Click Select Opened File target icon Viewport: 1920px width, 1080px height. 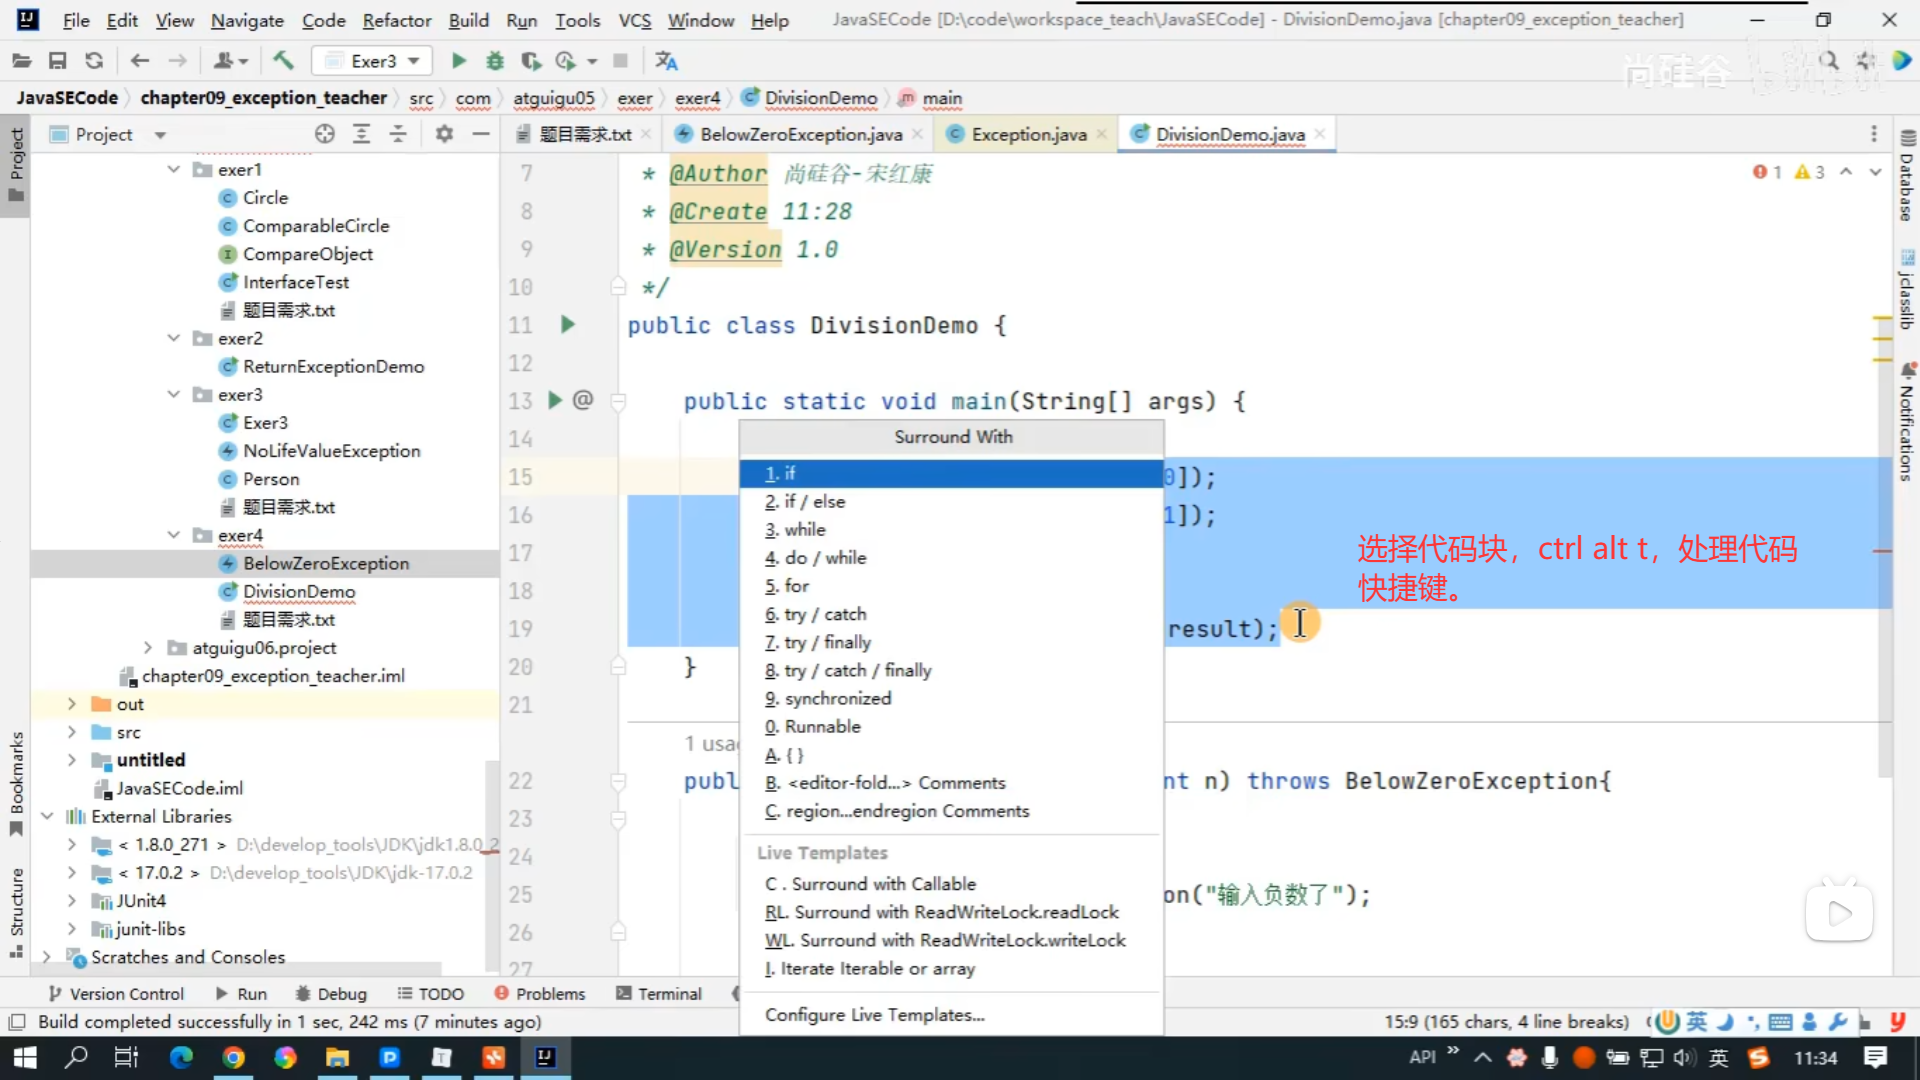(x=324, y=134)
